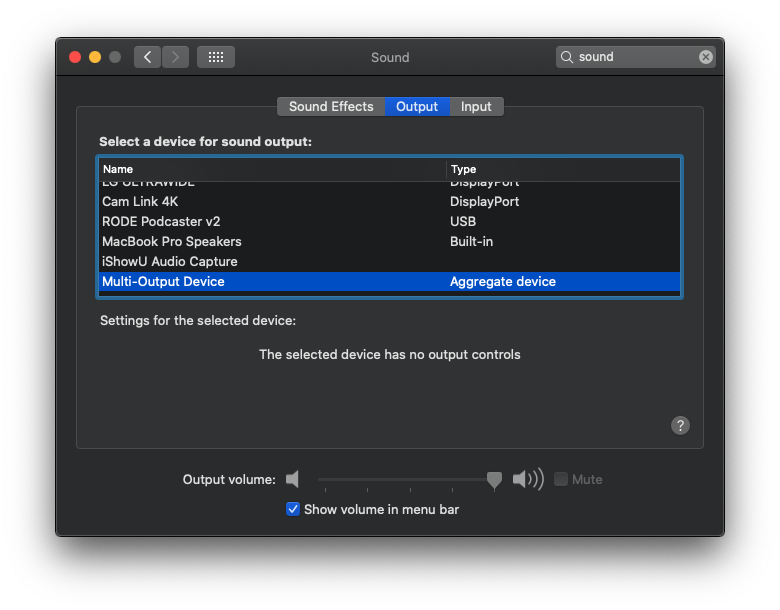Viewport: 780px width, 610px height.
Task: Click the Aggregate device type cell
Action: [x=502, y=282]
